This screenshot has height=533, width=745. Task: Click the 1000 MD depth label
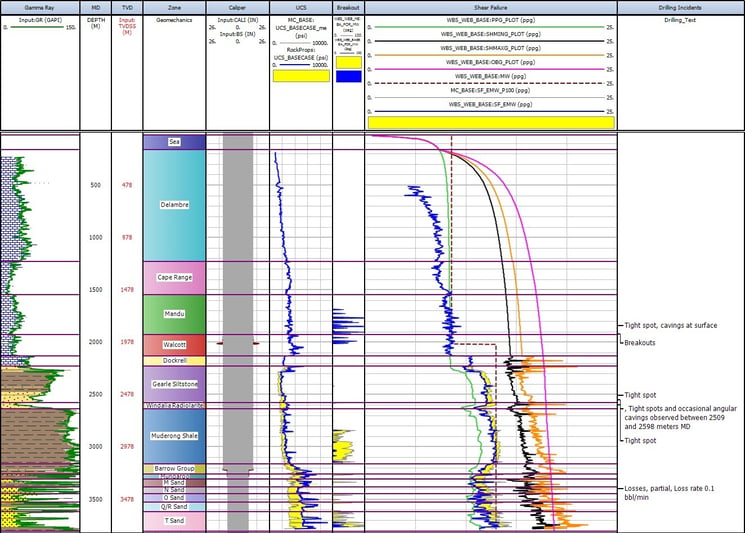coord(96,238)
